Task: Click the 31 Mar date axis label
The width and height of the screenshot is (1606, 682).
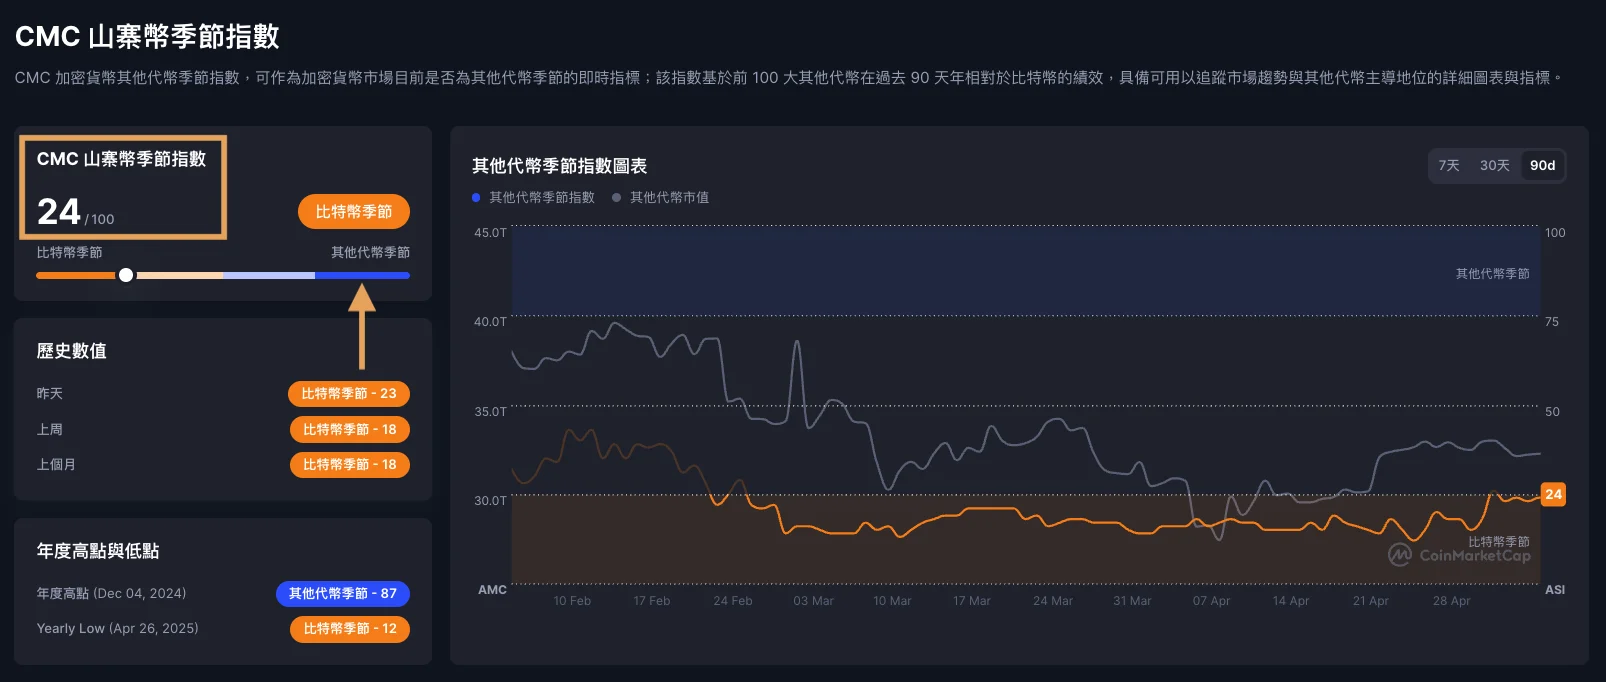Action: pyautogui.click(x=1132, y=601)
